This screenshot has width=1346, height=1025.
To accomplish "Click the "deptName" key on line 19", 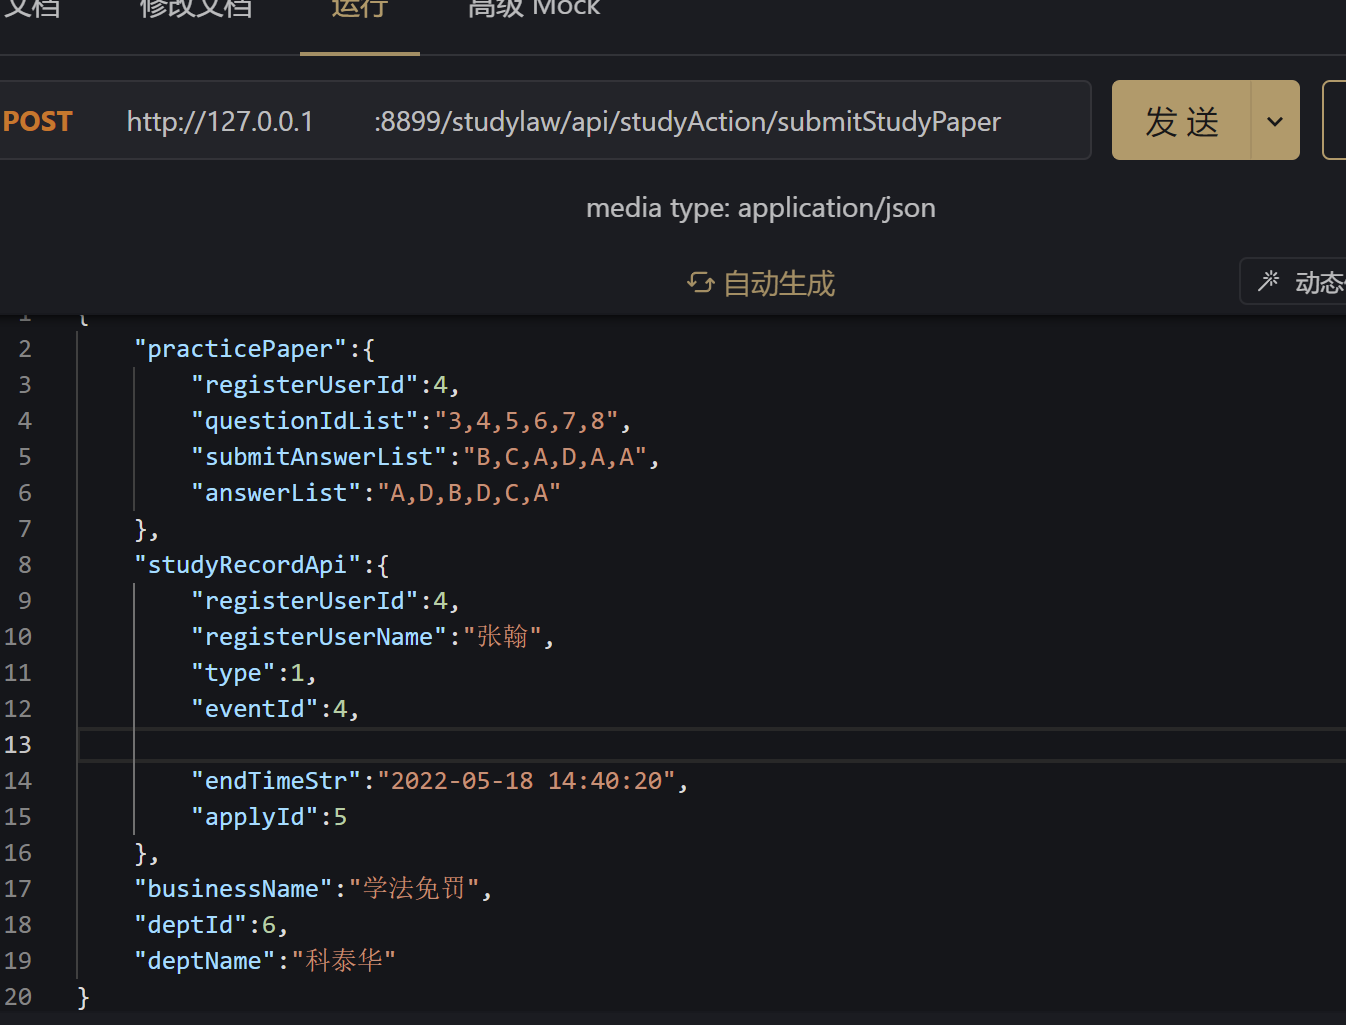I will 205,961.
